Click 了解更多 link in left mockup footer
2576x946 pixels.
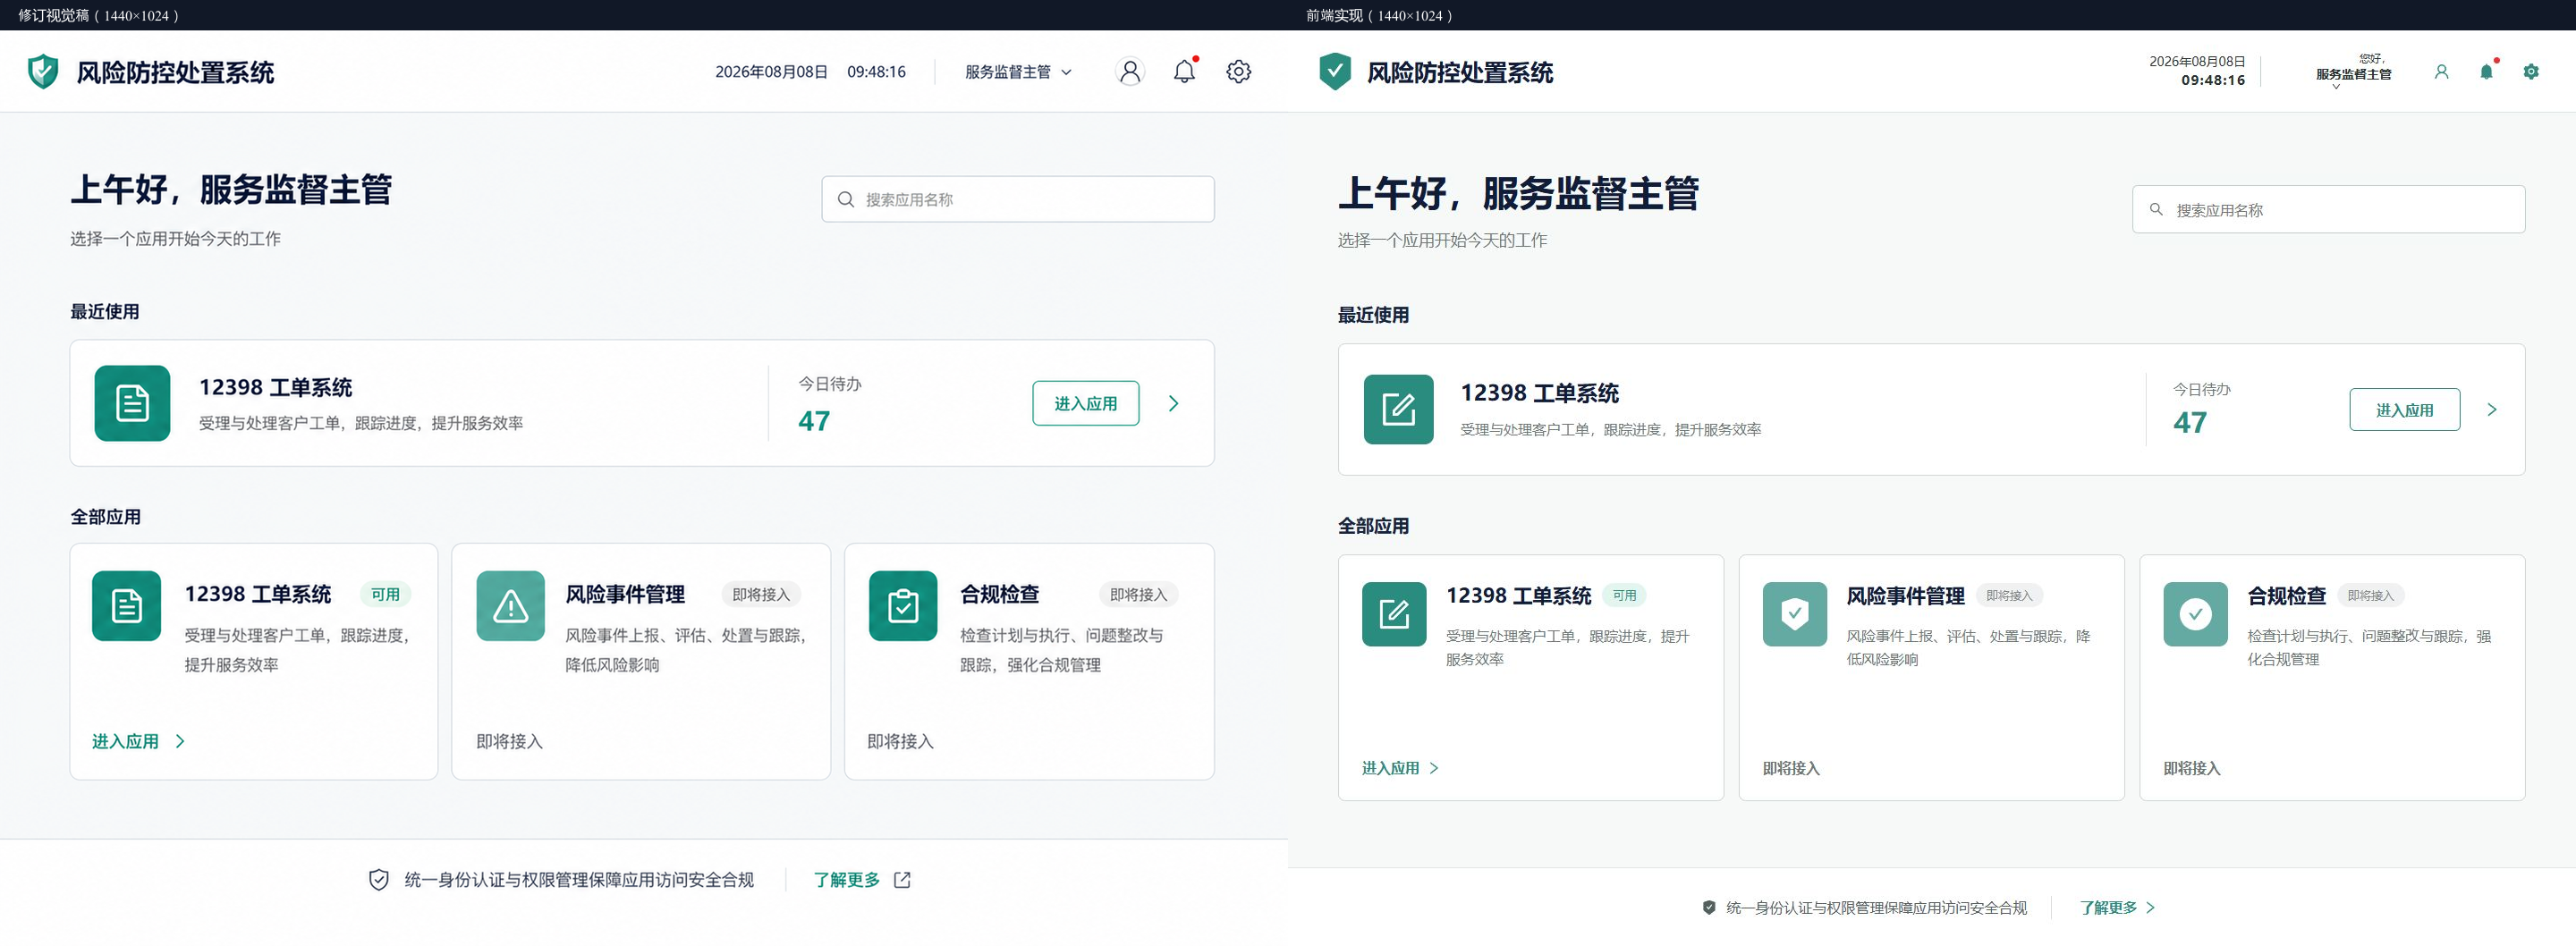[x=846, y=880]
